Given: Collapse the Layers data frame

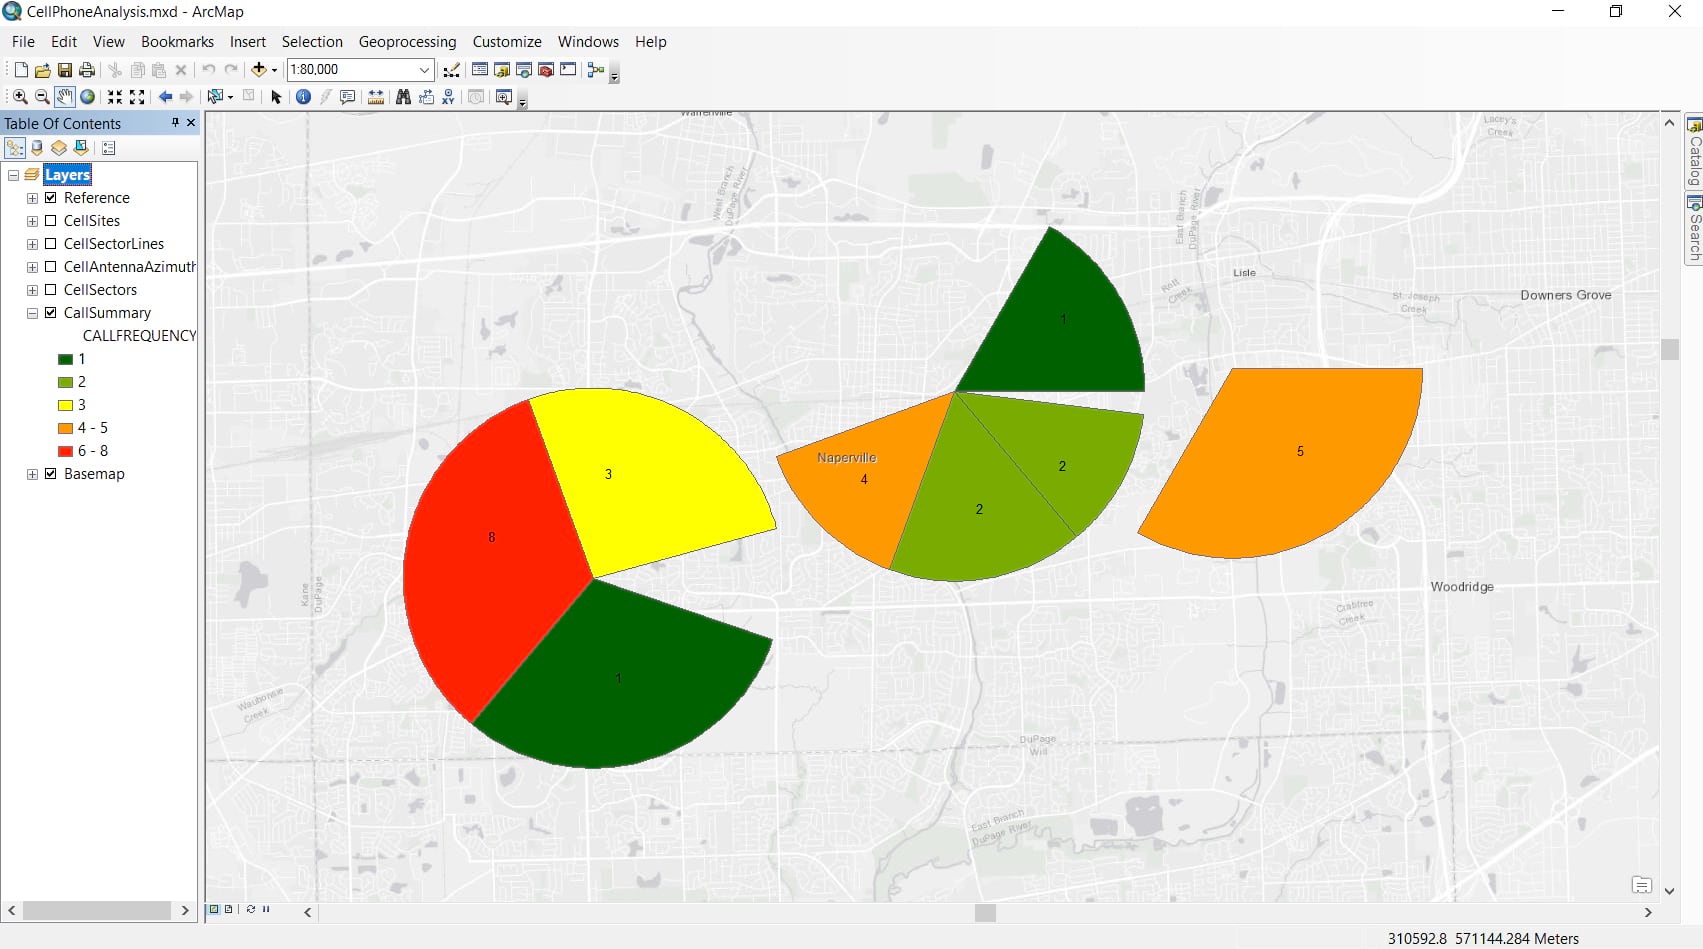Looking at the screenshot, I should click(13, 175).
